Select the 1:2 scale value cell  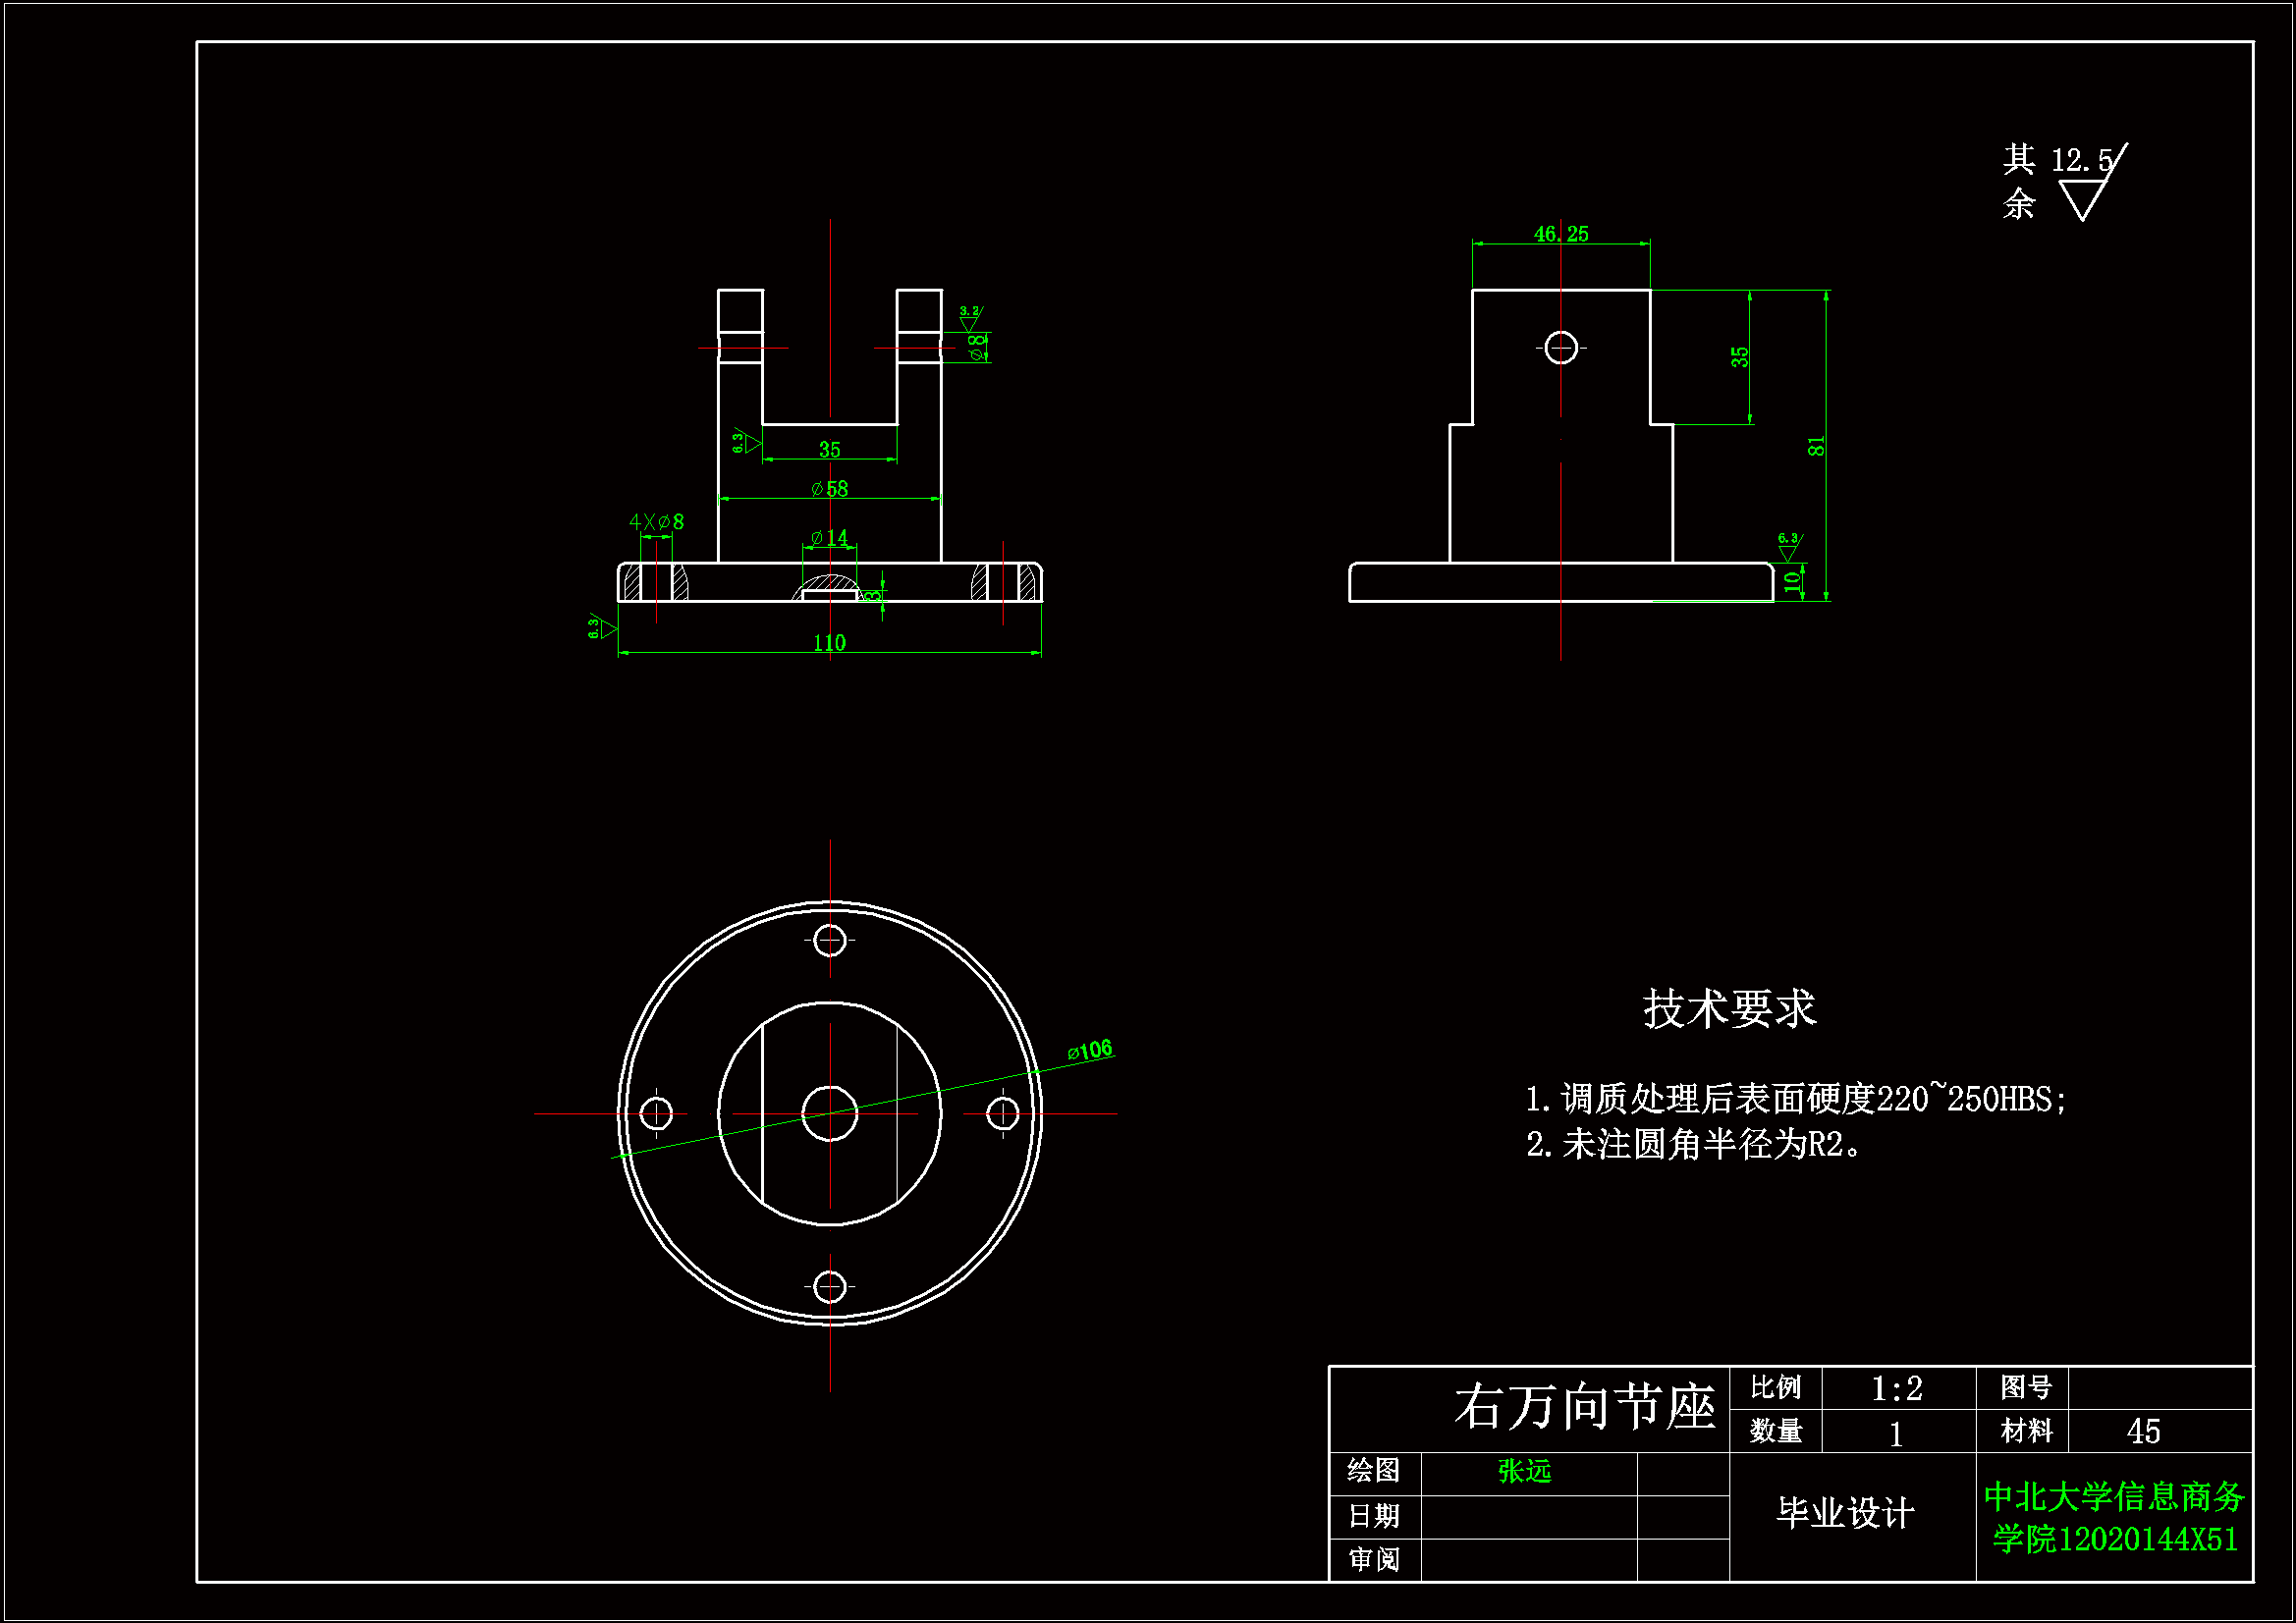click(1897, 1389)
